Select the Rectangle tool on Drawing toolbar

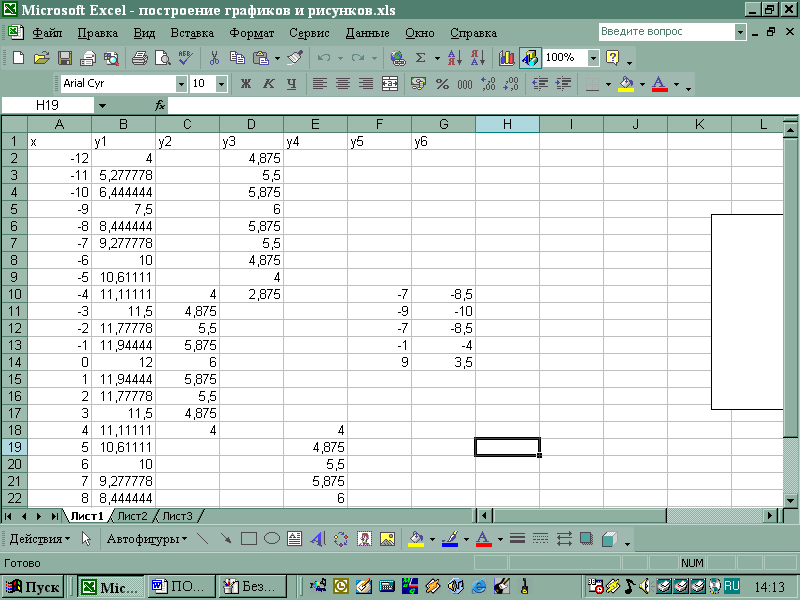pos(248,539)
